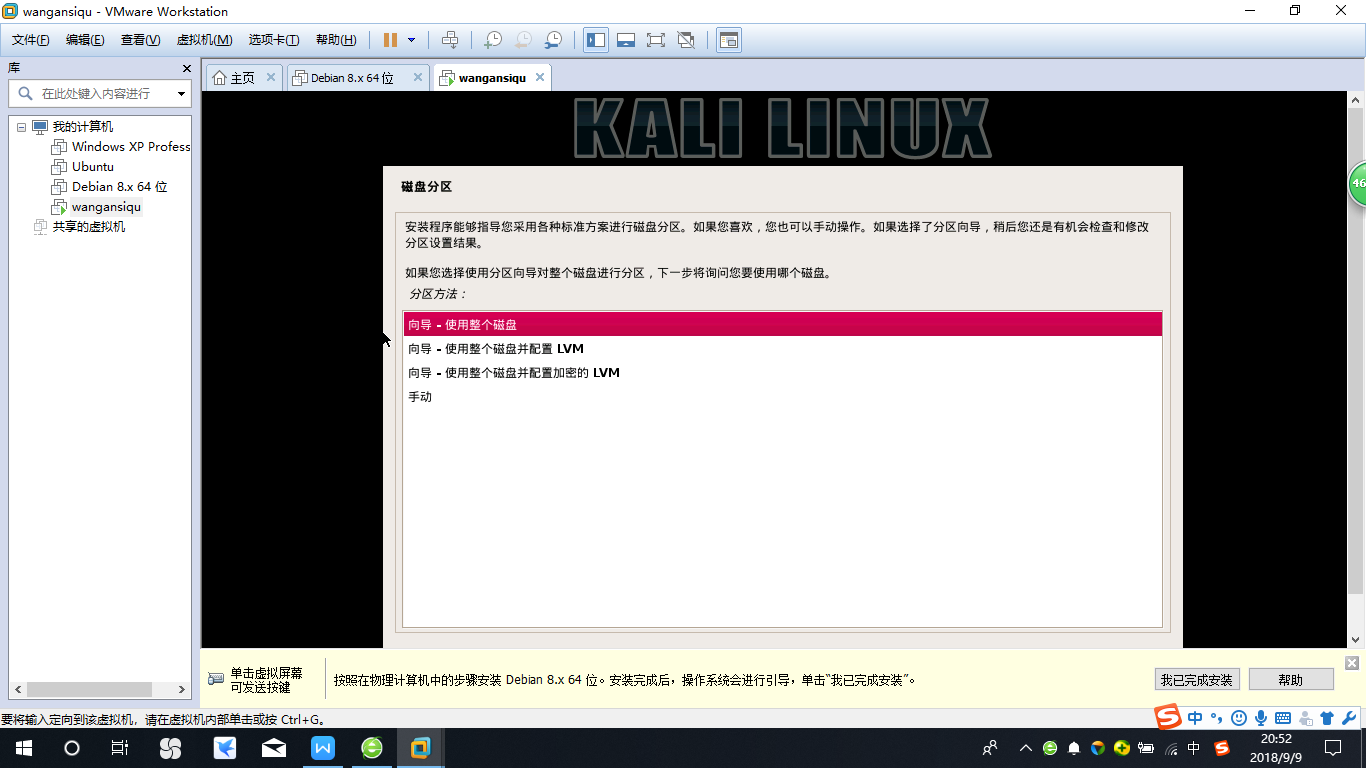Enter full screen mode from the toolbar
The image size is (1366, 768).
pyautogui.click(x=656, y=40)
